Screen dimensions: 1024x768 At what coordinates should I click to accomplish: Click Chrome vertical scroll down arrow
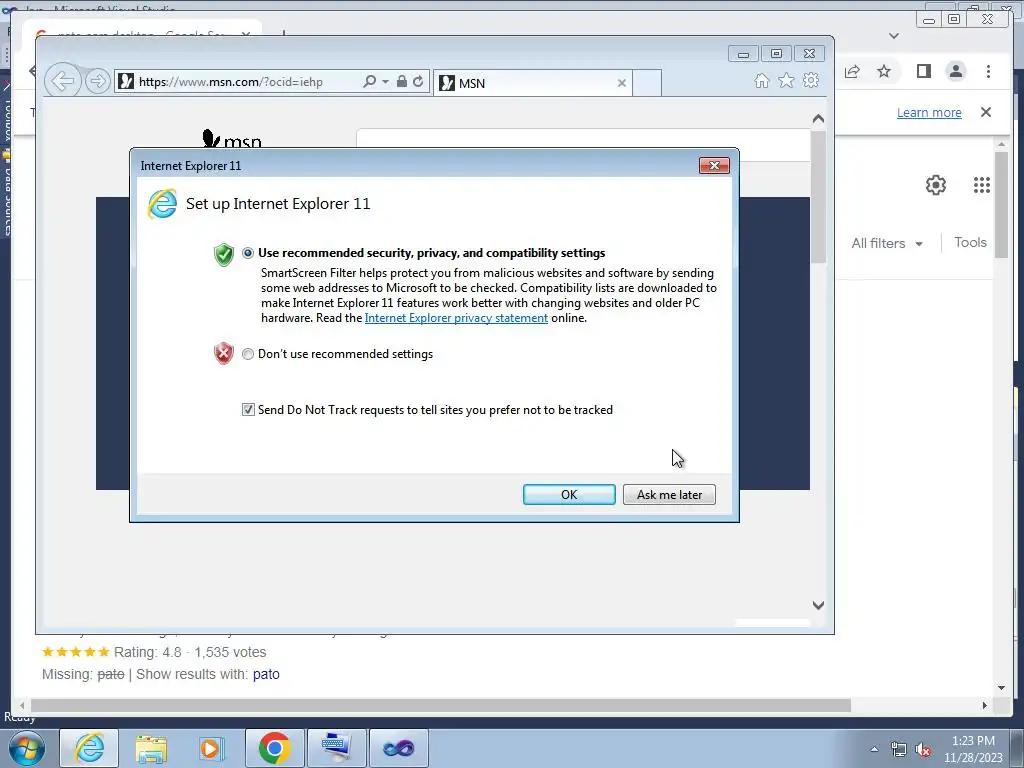pyautogui.click(x=1001, y=687)
